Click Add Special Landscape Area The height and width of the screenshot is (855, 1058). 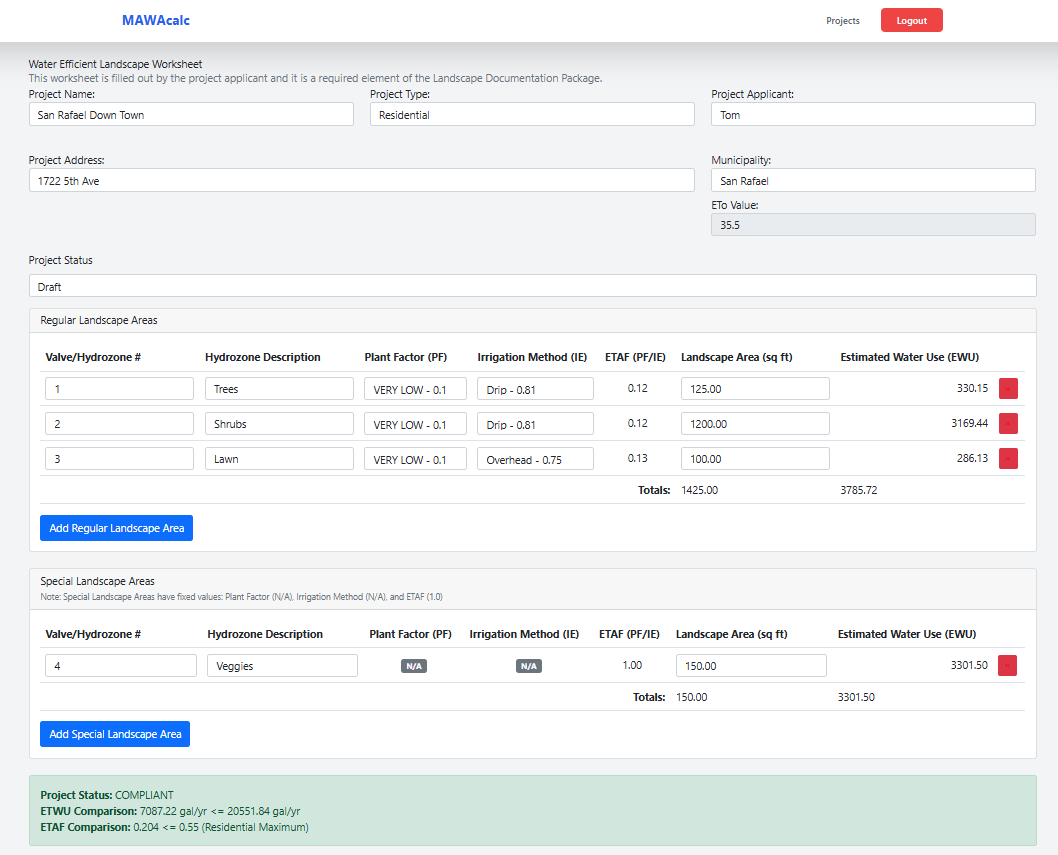[114, 733]
